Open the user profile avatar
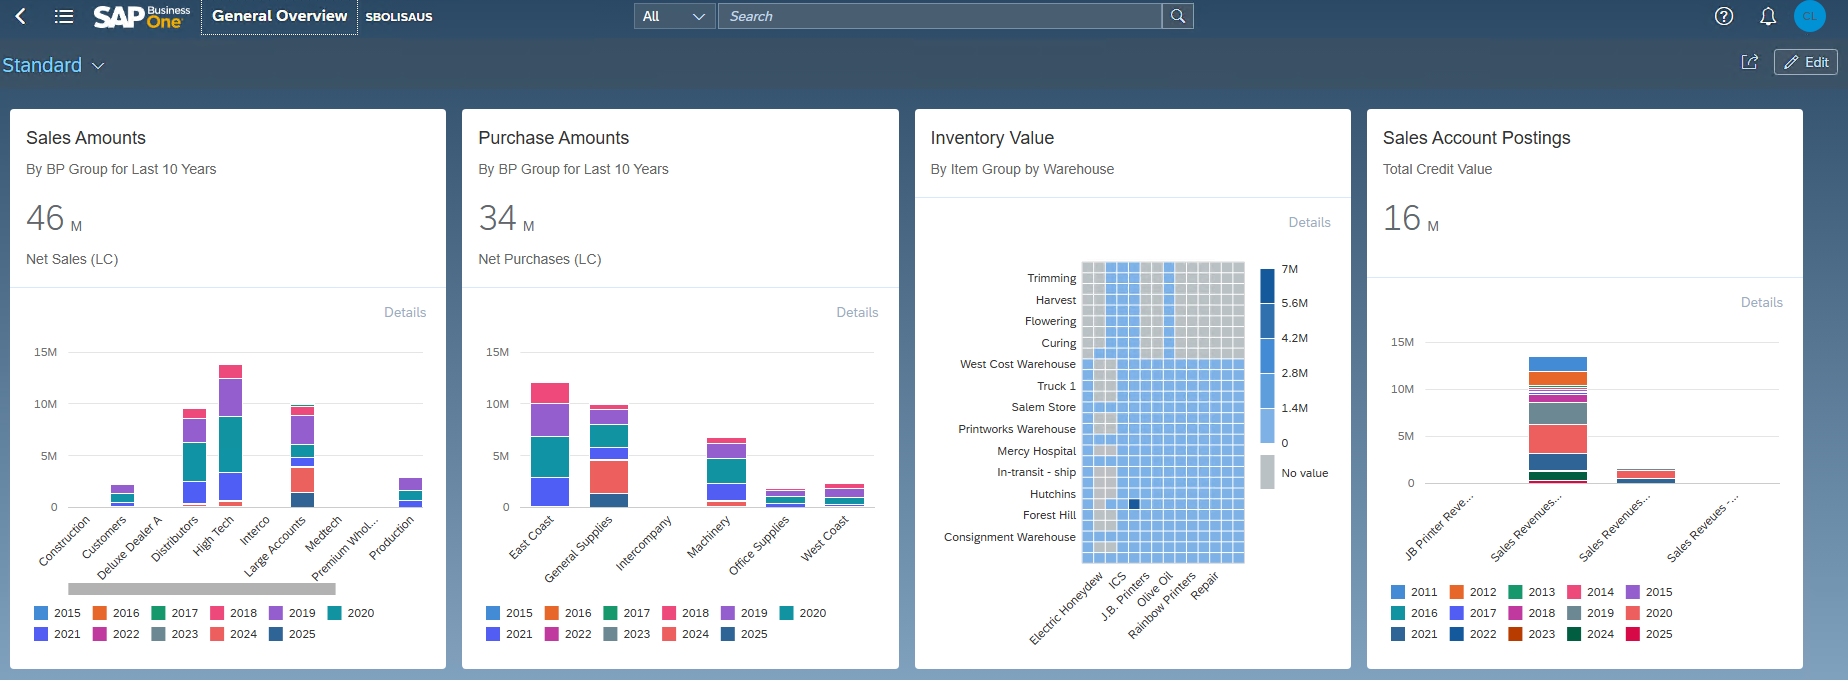 point(1809,16)
